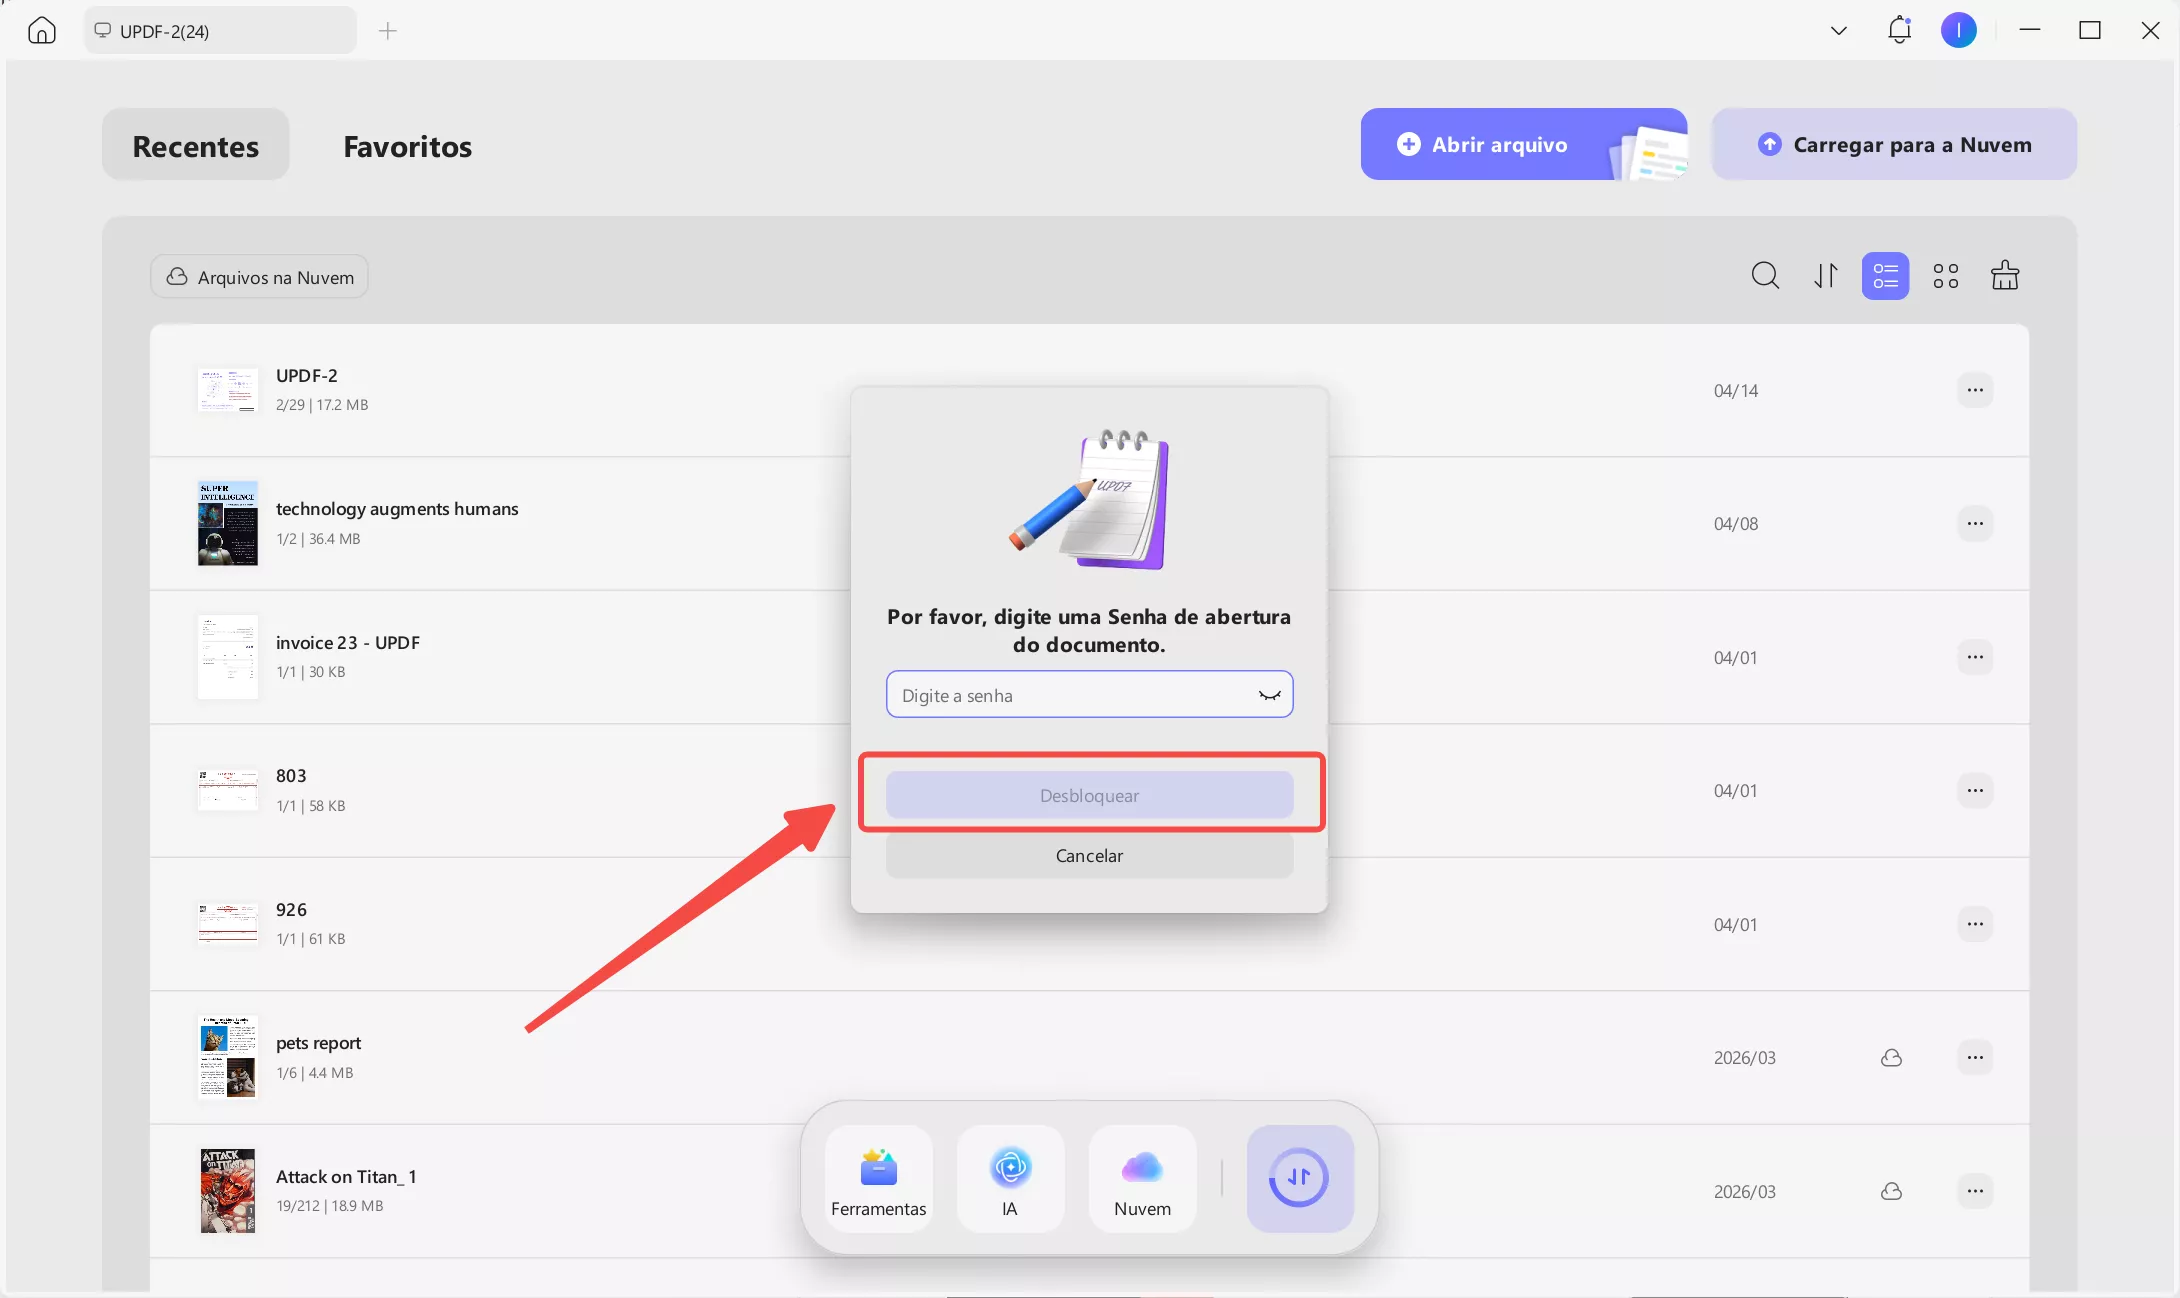Viewport: 2180px width, 1298px height.
Task: Open Ferramentas tools in bottom dock
Action: click(x=878, y=1179)
